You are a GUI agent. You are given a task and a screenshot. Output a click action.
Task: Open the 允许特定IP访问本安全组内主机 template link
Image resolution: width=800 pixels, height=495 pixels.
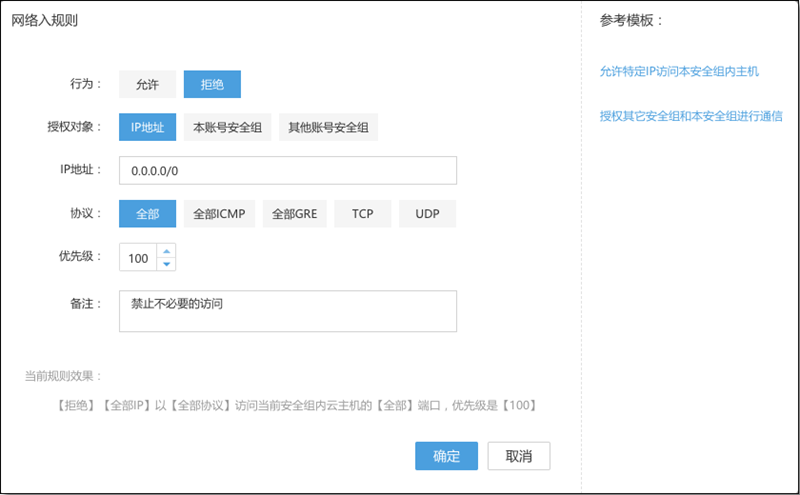pyautogui.click(x=679, y=72)
